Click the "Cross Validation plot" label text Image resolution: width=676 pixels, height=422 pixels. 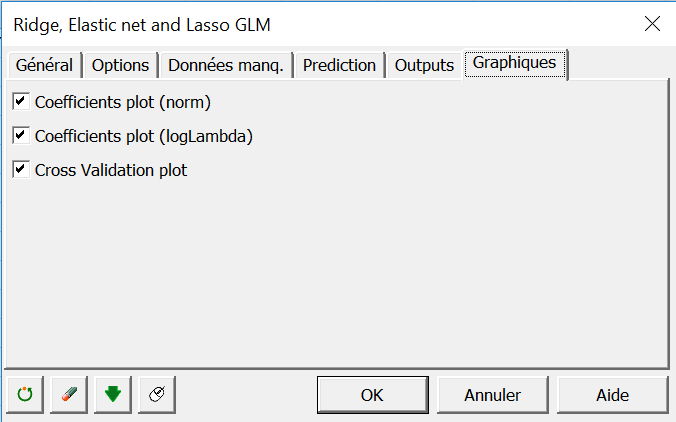pyautogui.click(x=111, y=170)
